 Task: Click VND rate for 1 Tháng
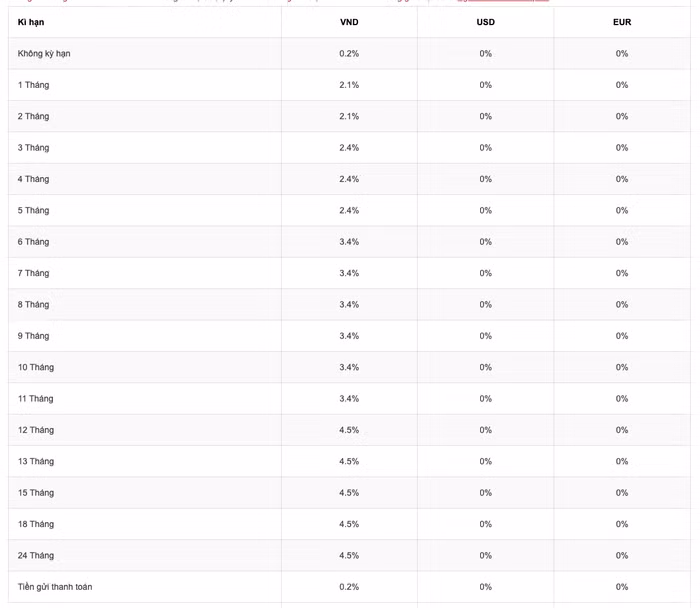tap(349, 85)
